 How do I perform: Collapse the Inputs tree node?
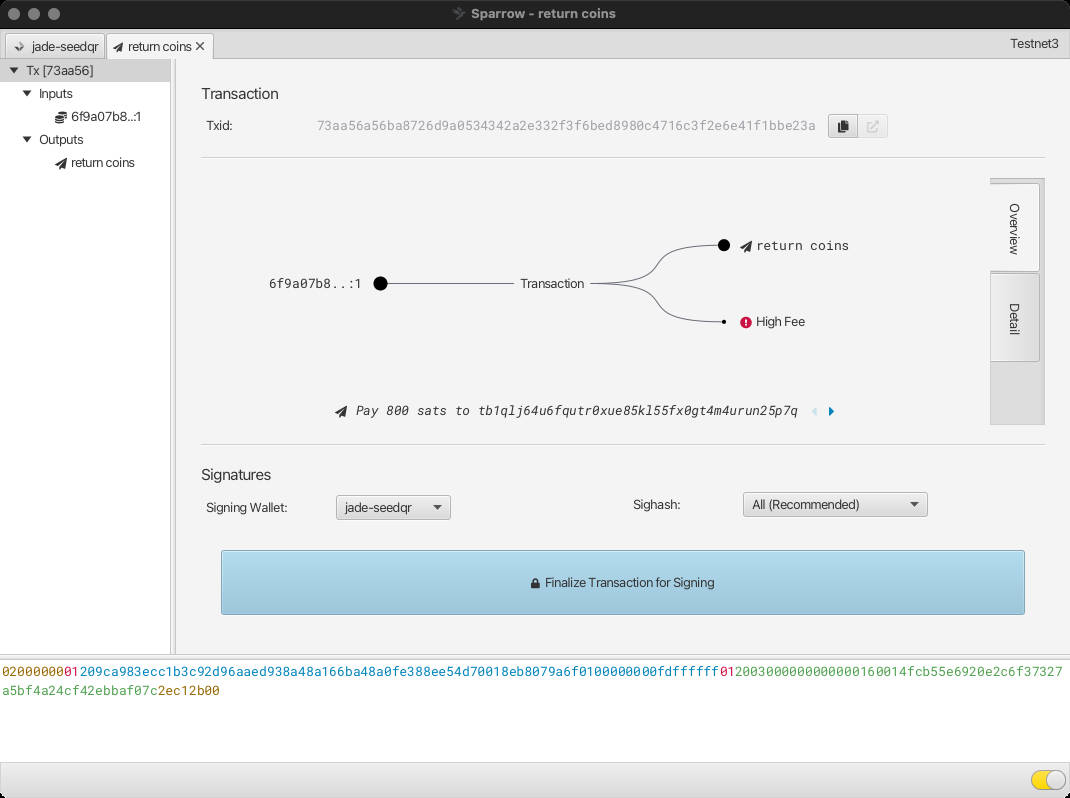coord(27,94)
